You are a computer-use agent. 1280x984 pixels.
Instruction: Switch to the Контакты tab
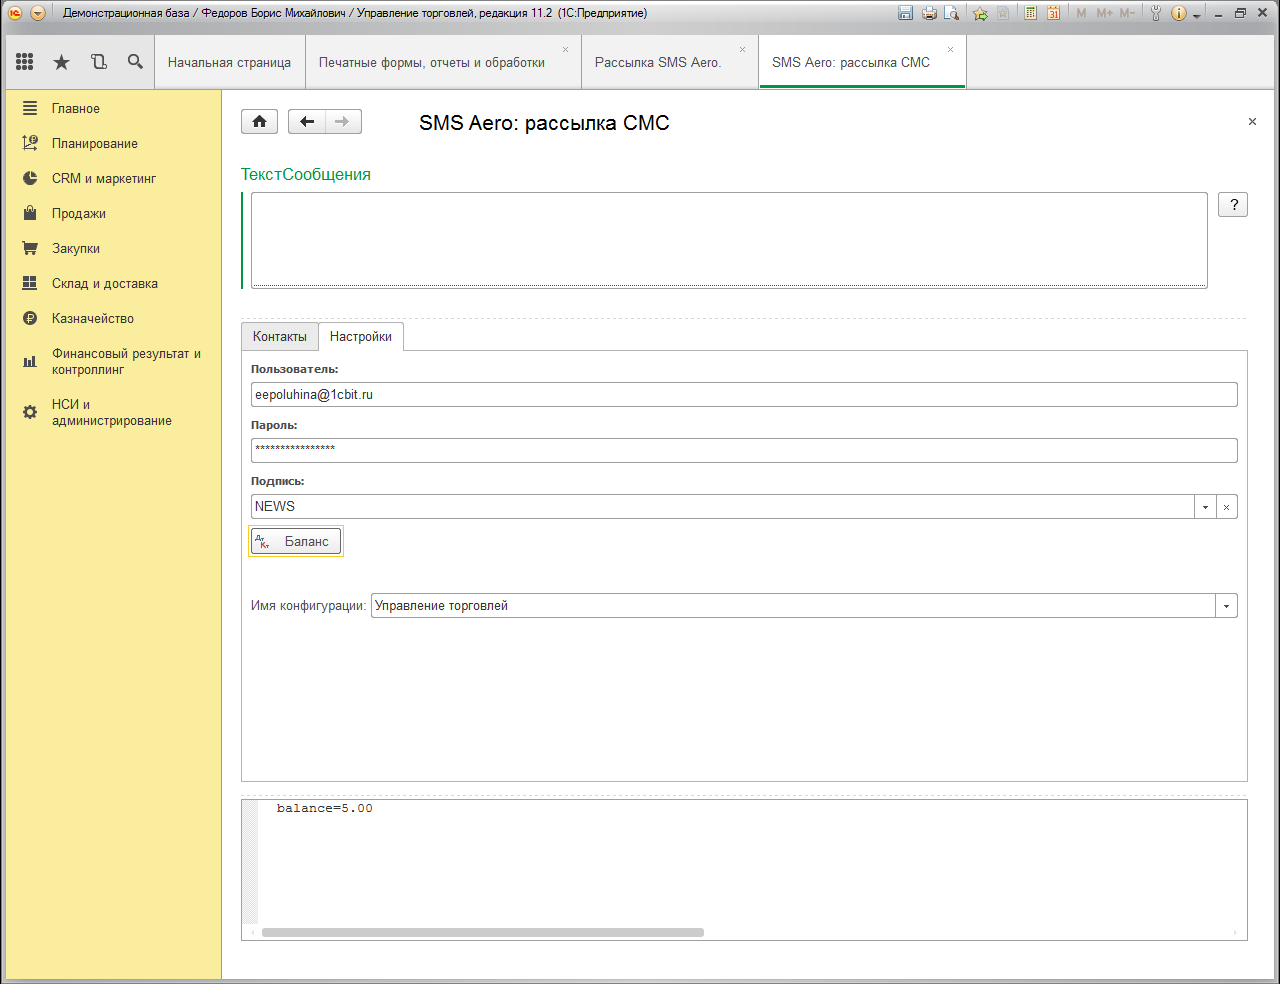[280, 337]
